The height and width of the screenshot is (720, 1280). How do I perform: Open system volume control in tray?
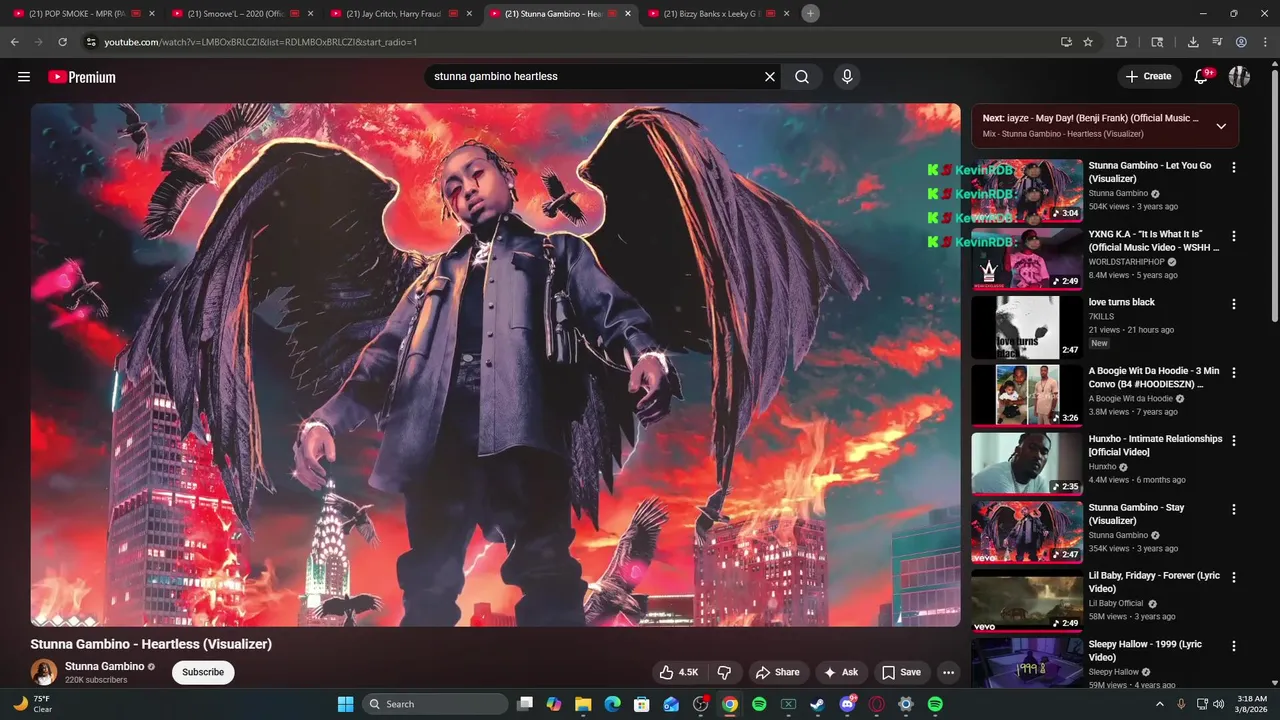(1218, 704)
